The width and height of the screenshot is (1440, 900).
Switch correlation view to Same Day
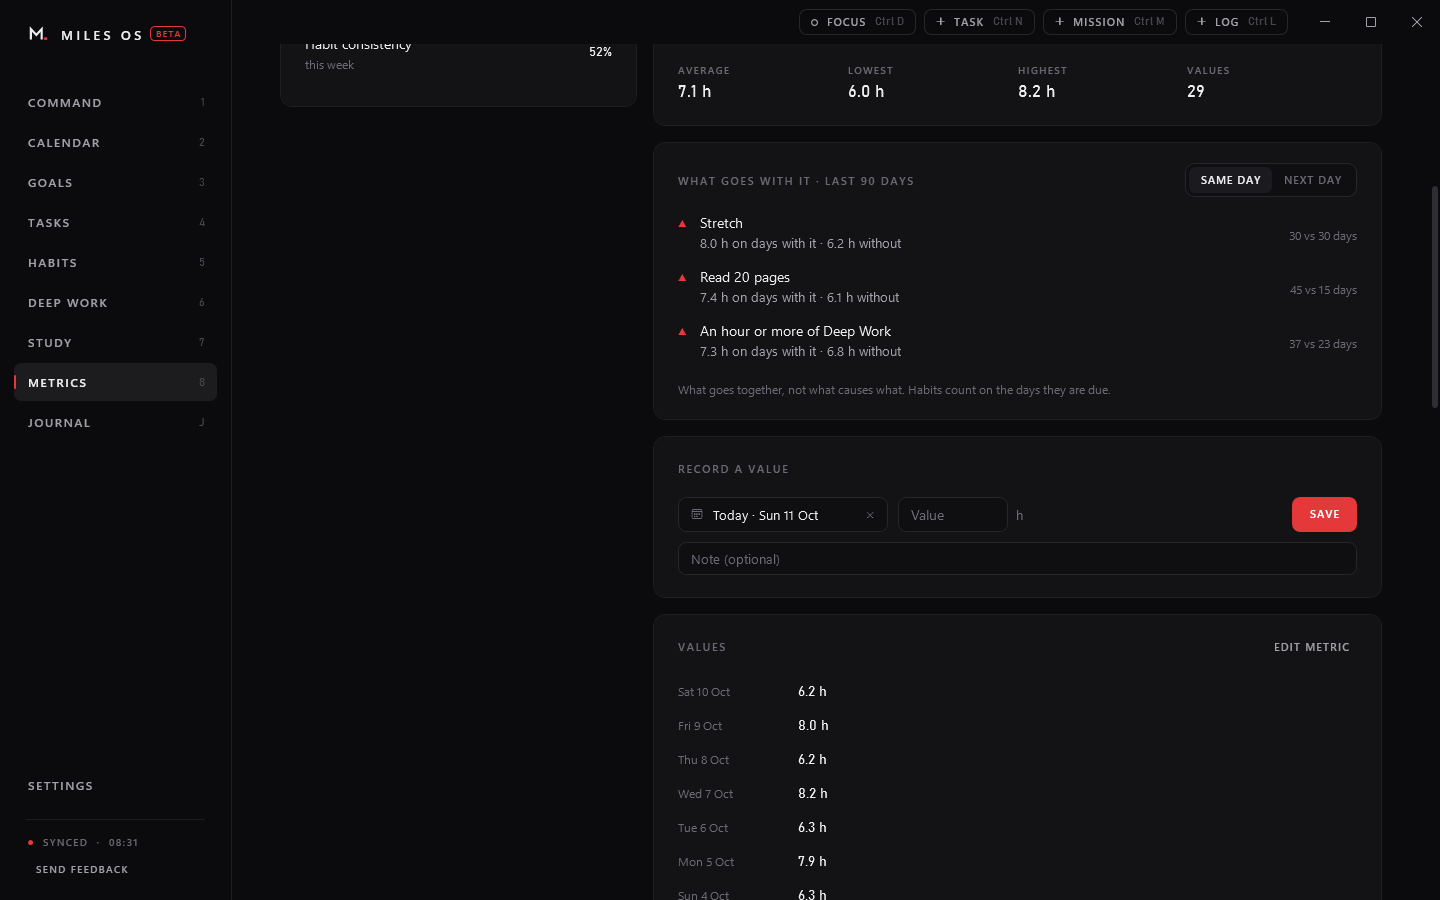tap(1230, 180)
